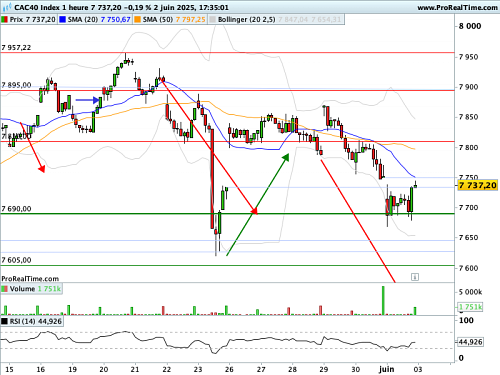Click the yellow 7 737,20 price tag

tap(478, 185)
